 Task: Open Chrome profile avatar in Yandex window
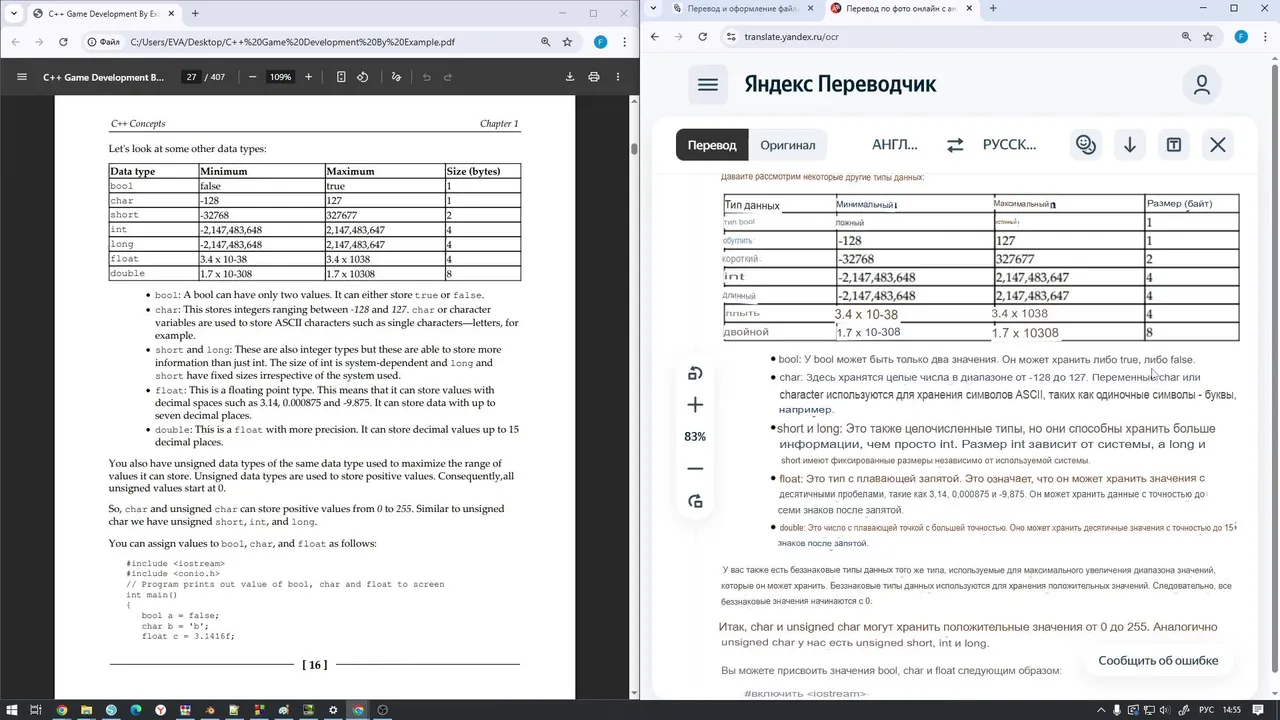tap(1241, 36)
